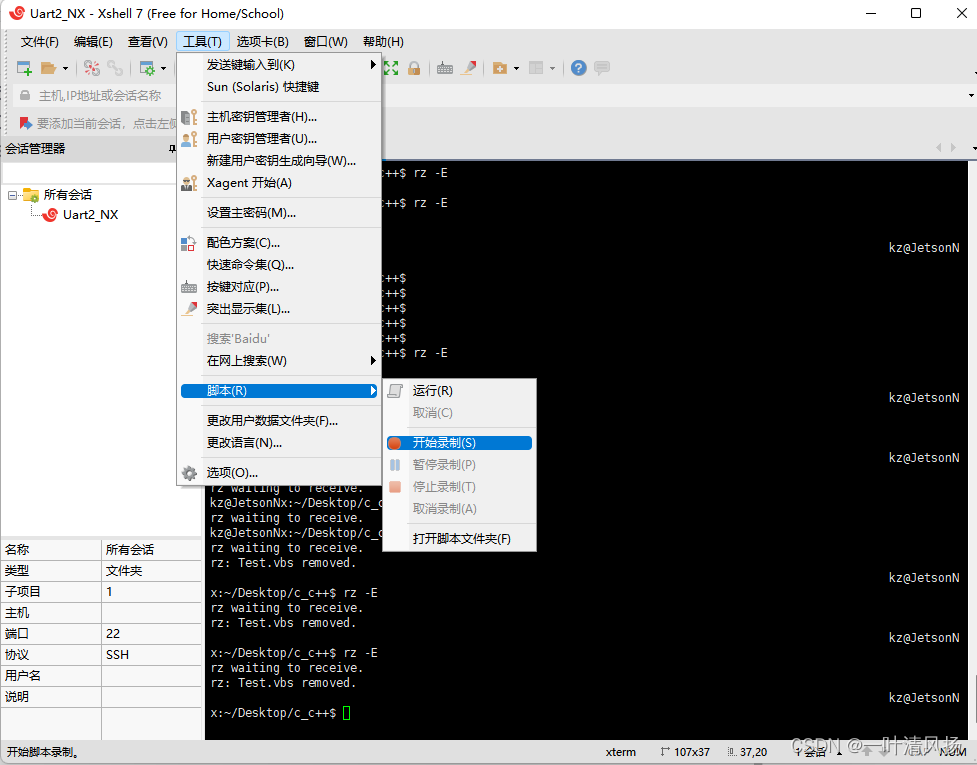Viewport: 977px width, 765px height.
Task: Open the 发送键输入到(K) submenu
Action: pos(279,65)
